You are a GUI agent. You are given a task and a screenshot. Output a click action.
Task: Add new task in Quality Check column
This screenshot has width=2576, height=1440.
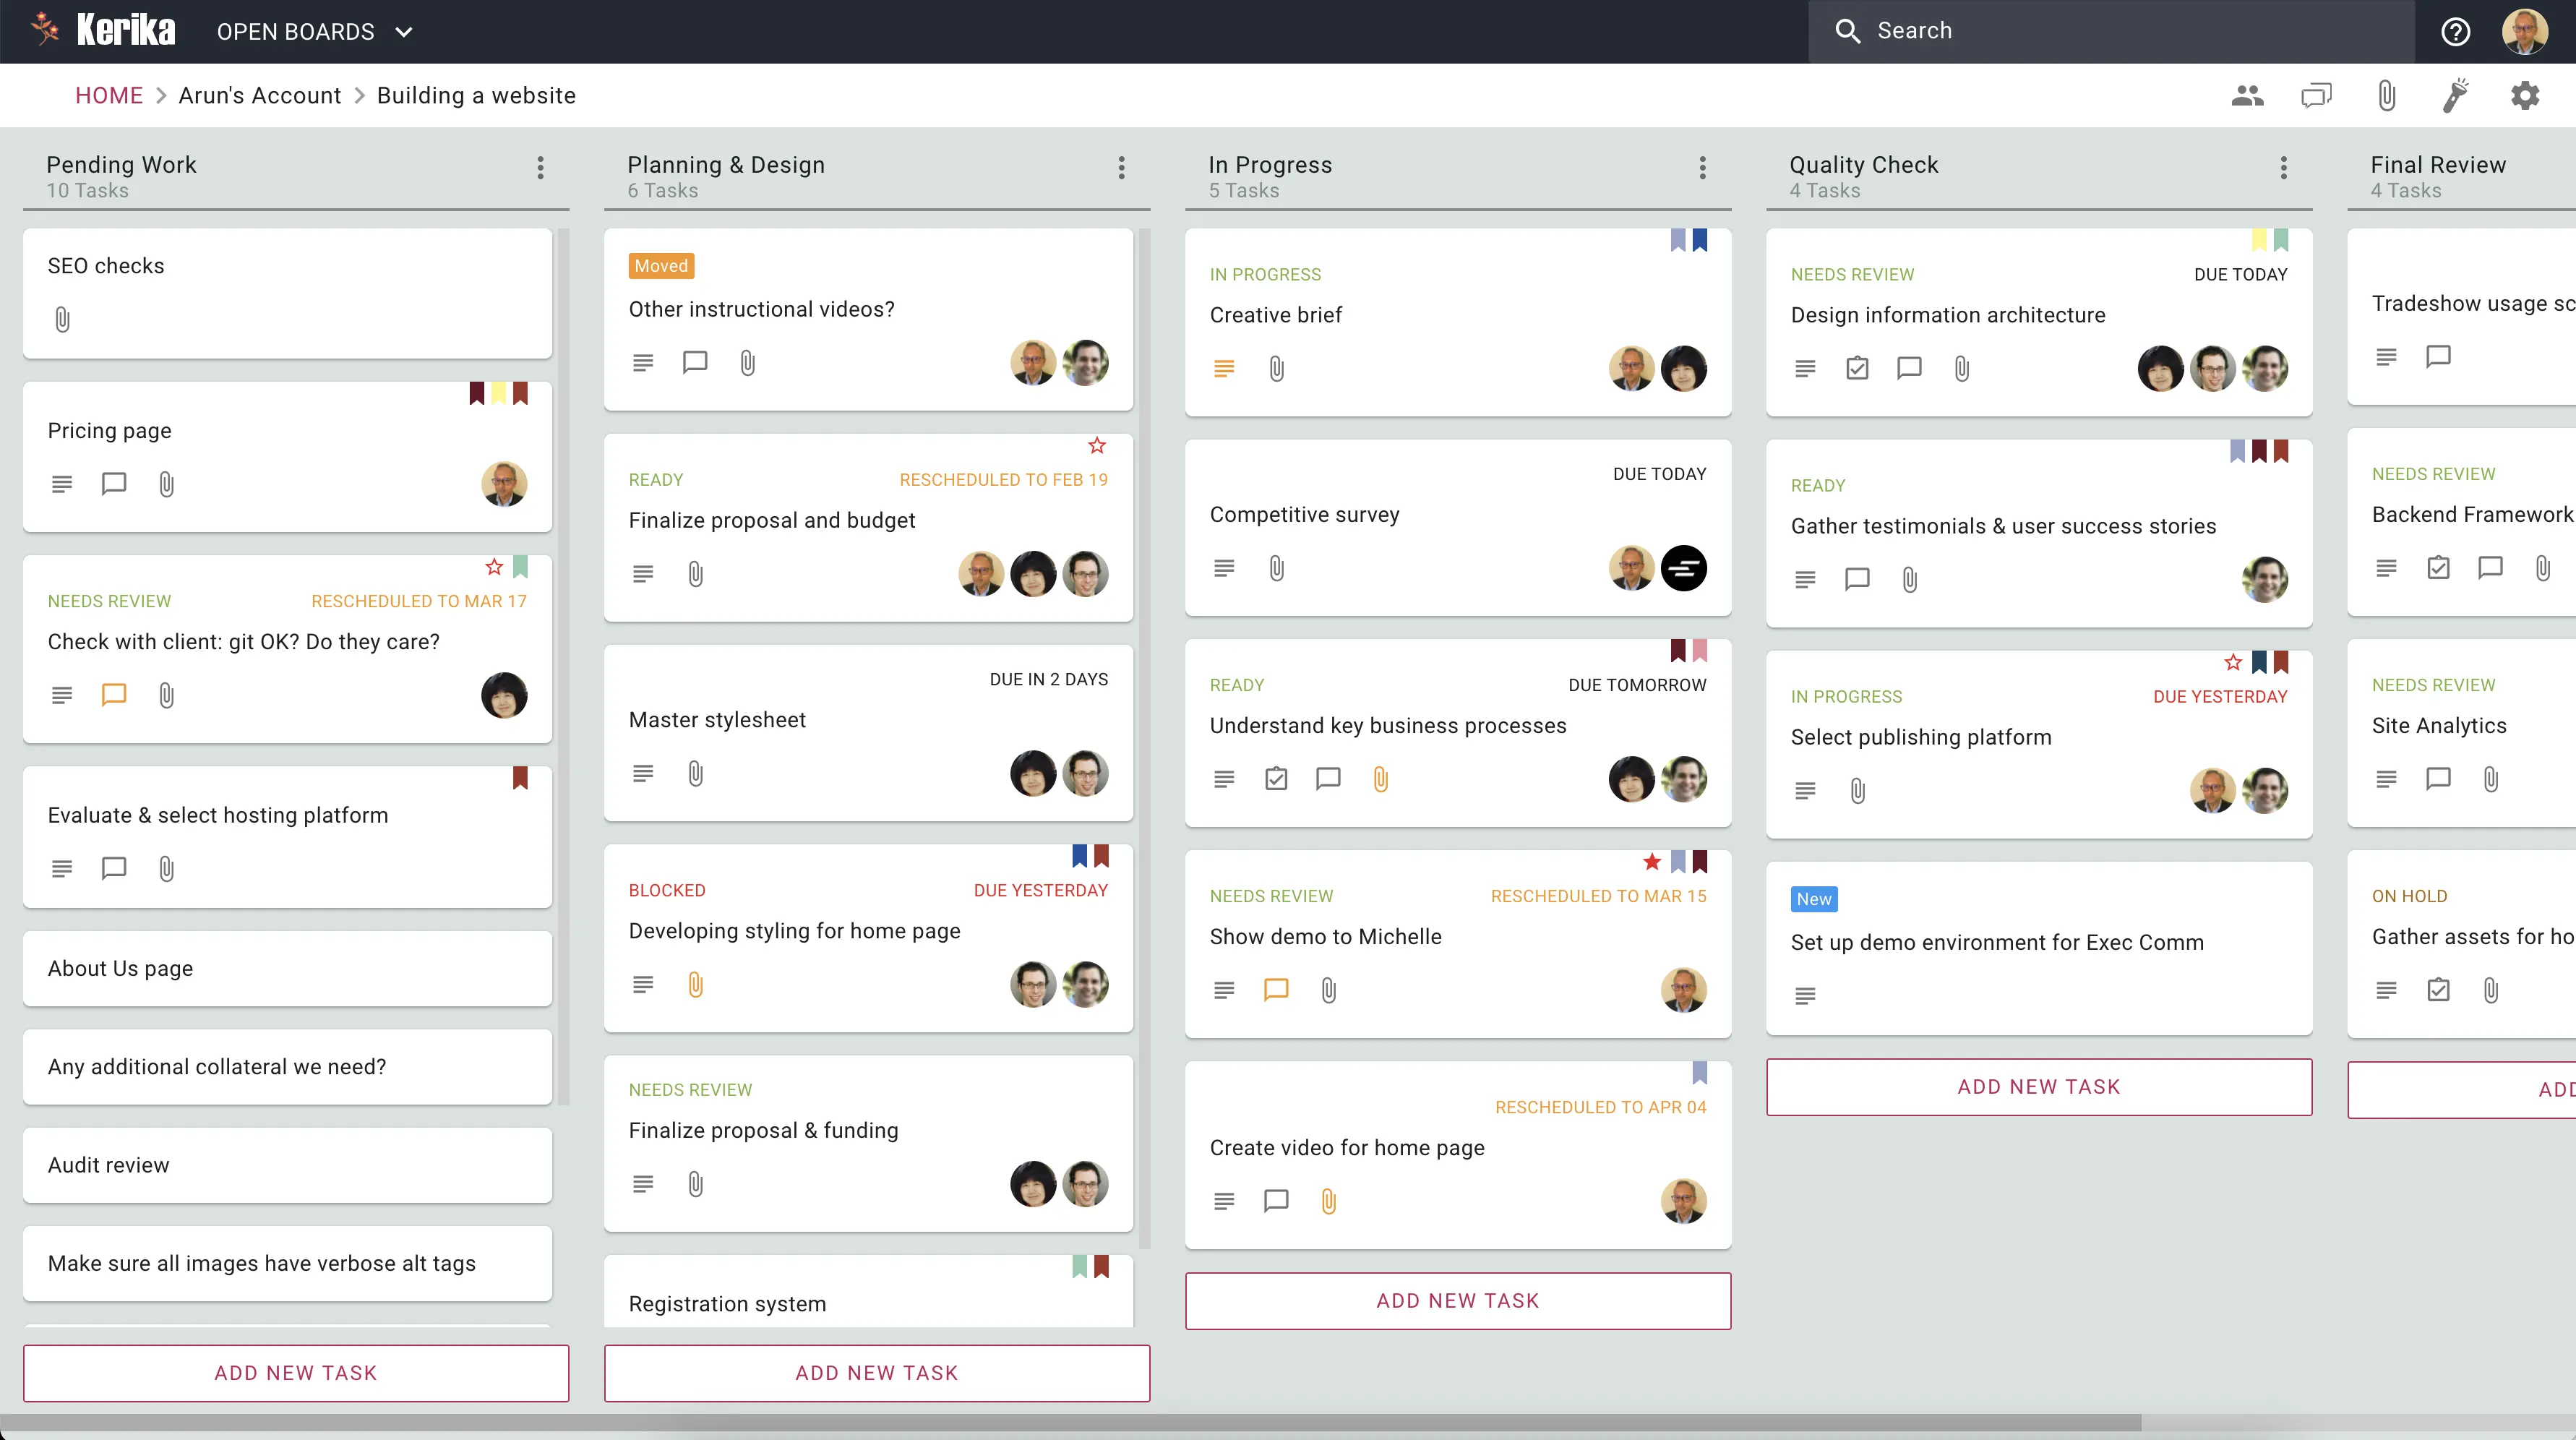[2039, 1087]
